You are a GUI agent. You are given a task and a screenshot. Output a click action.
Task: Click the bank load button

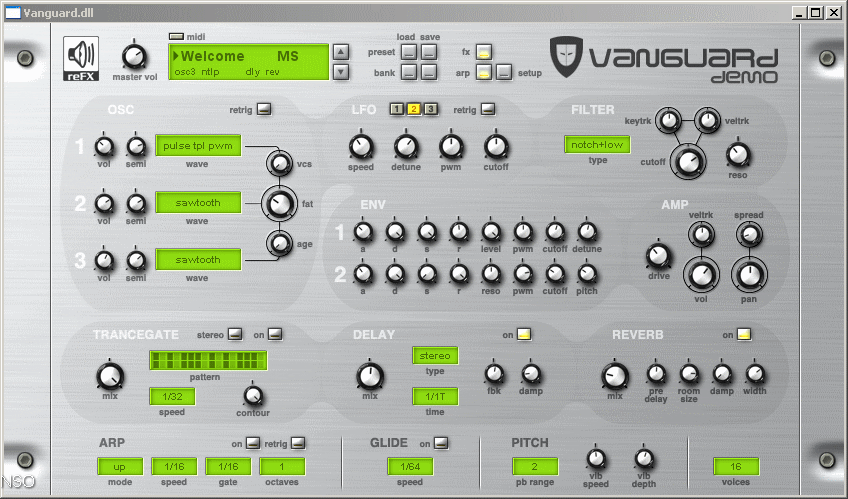click(x=409, y=72)
